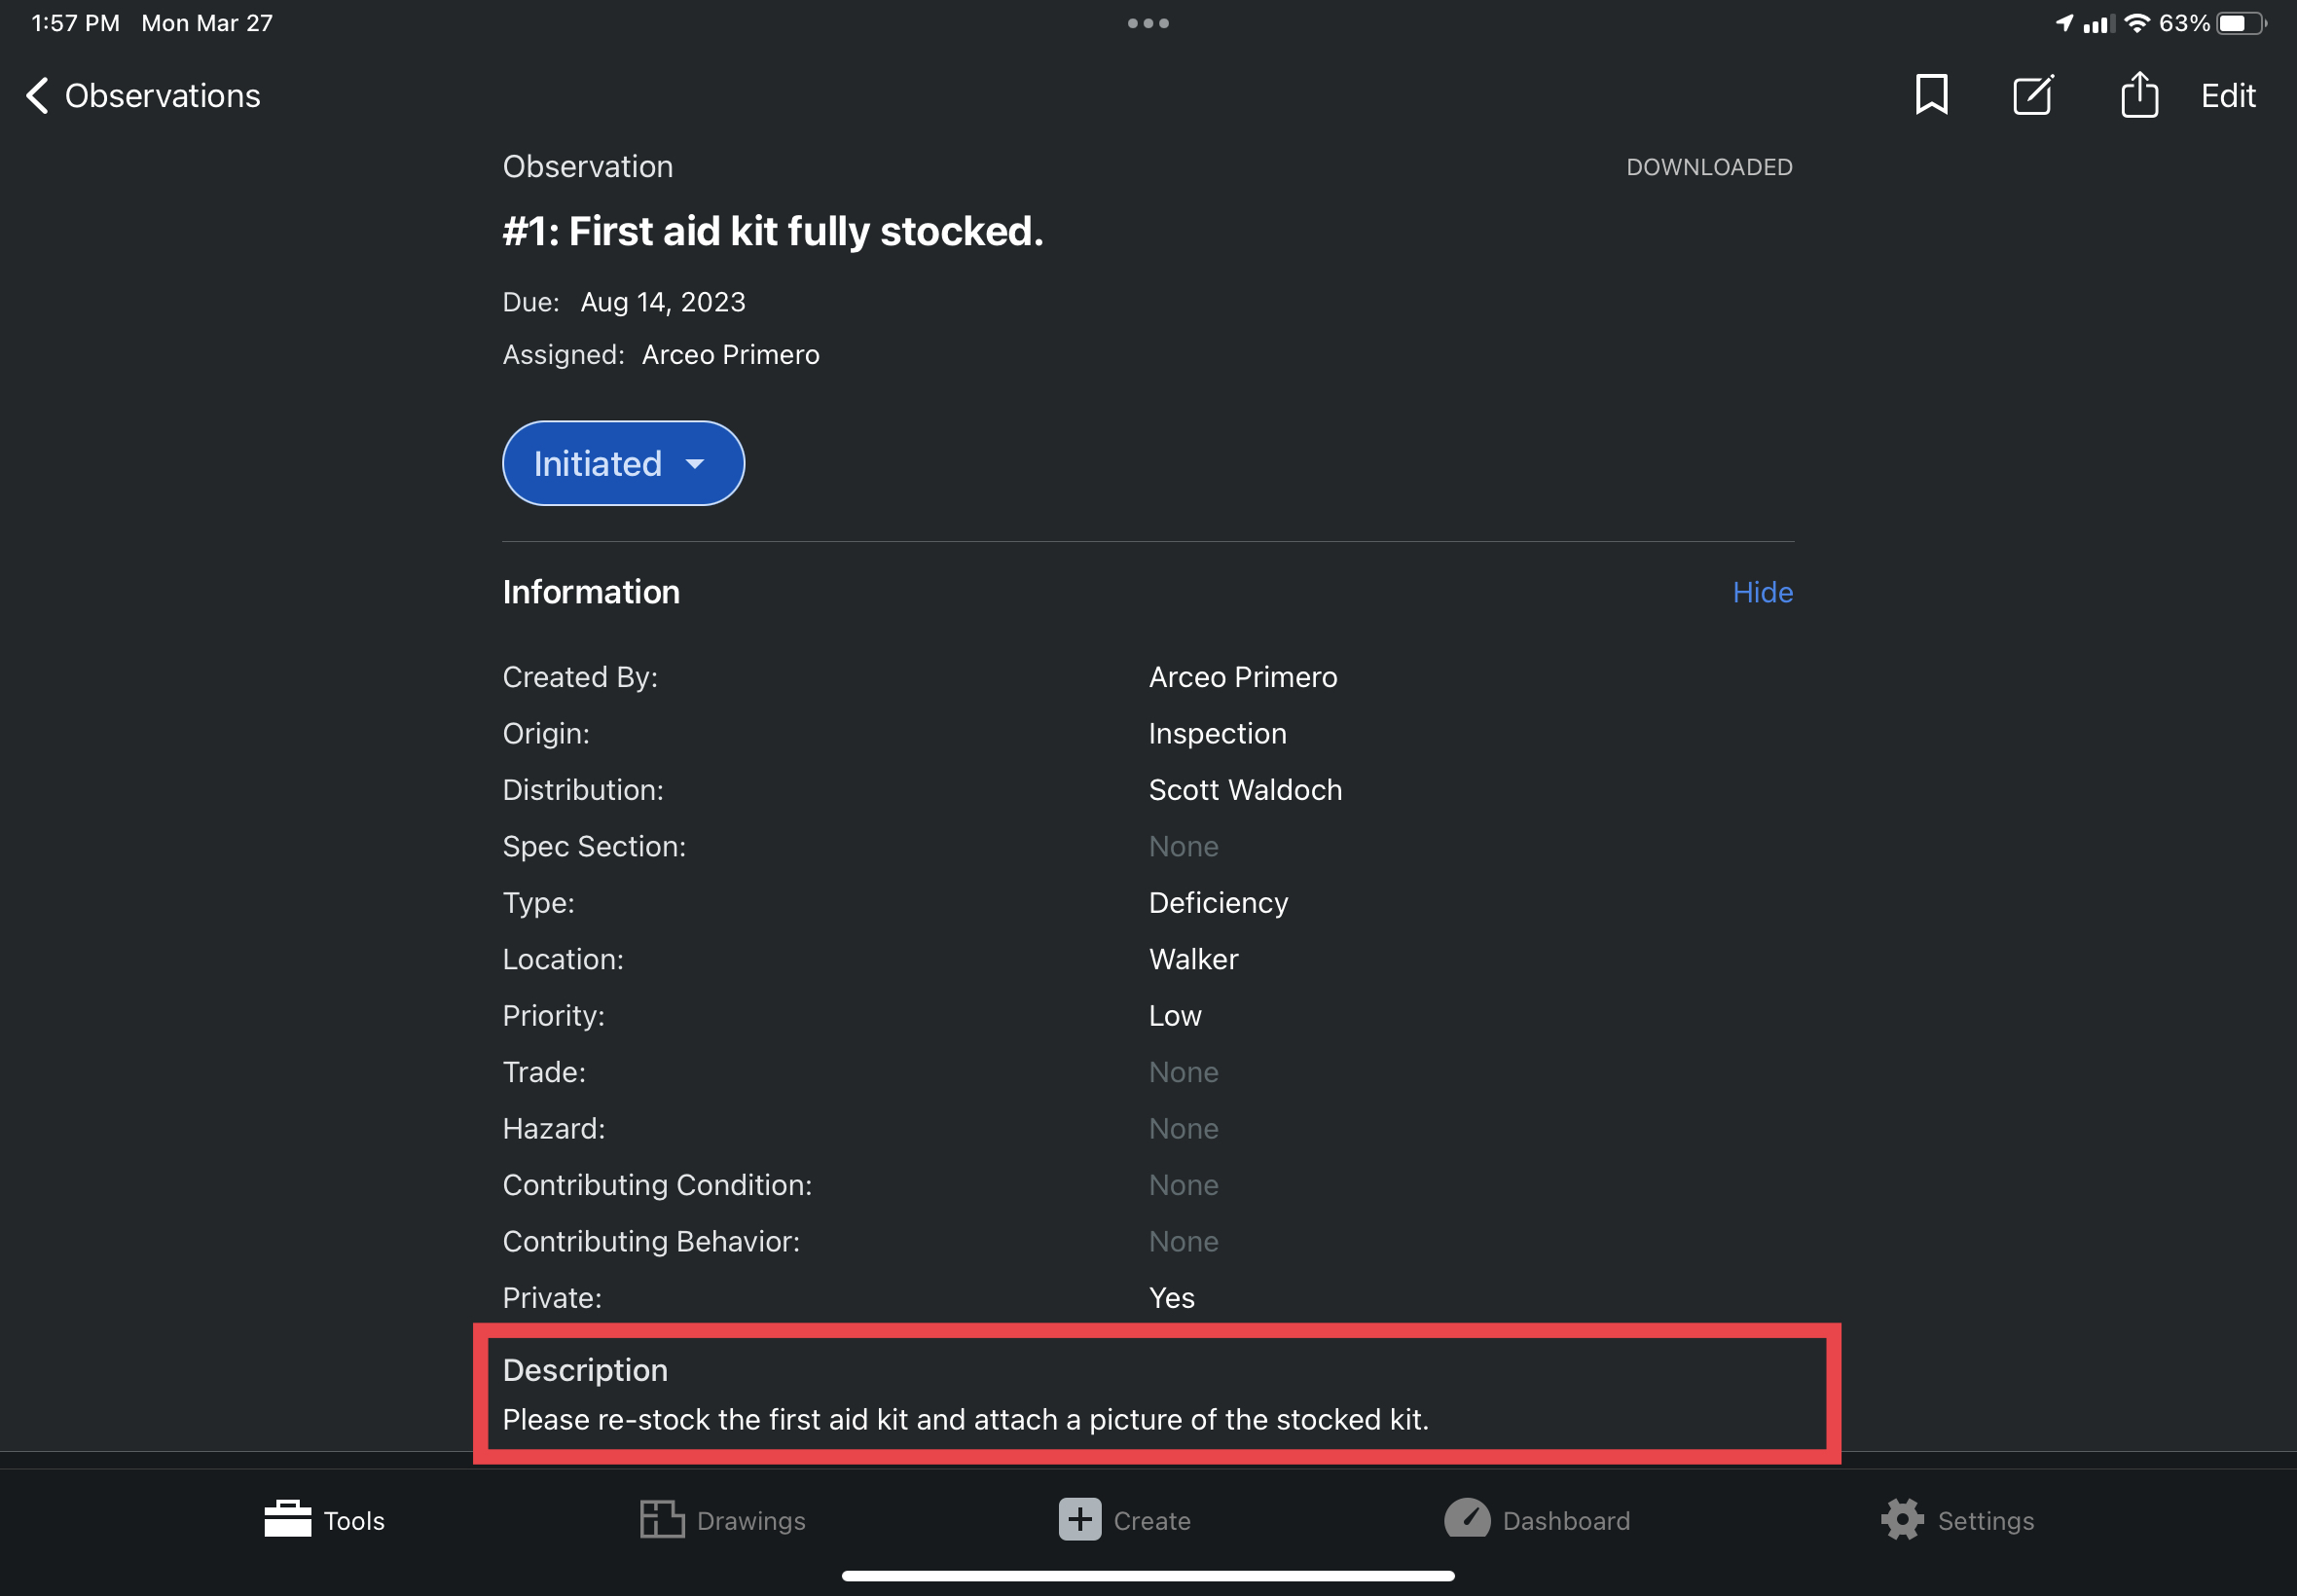Hide the Information section
The width and height of the screenshot is (2297, 1596).
click(x=1762, y=592)
